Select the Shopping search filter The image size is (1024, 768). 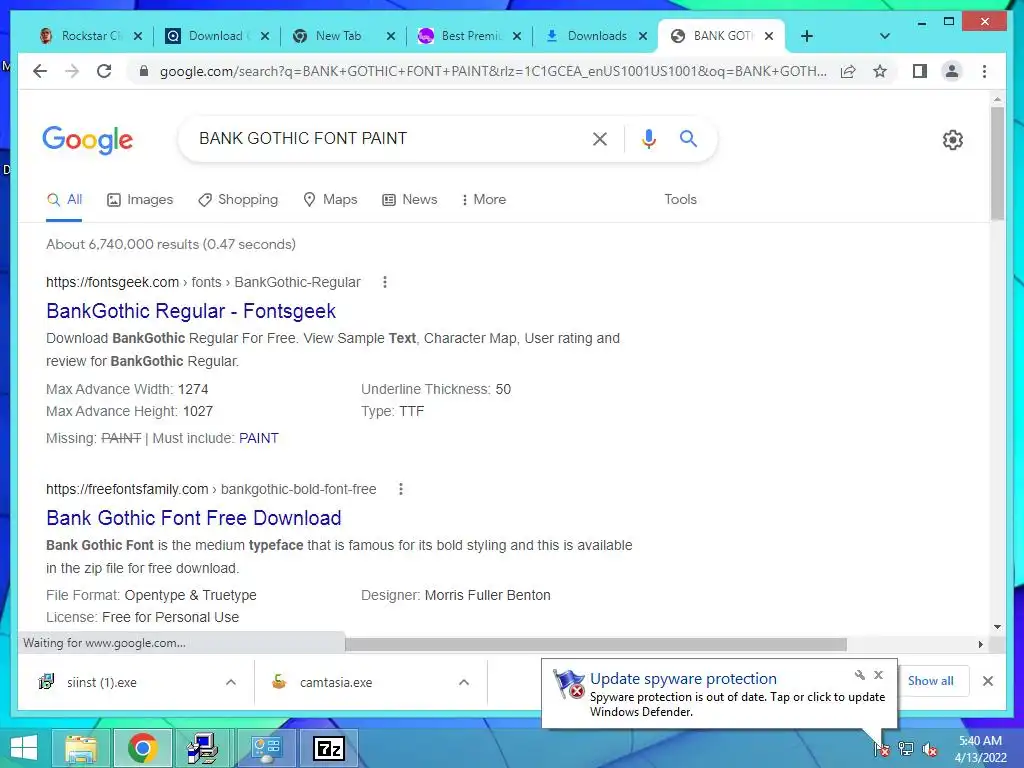[x=238, y=199]
